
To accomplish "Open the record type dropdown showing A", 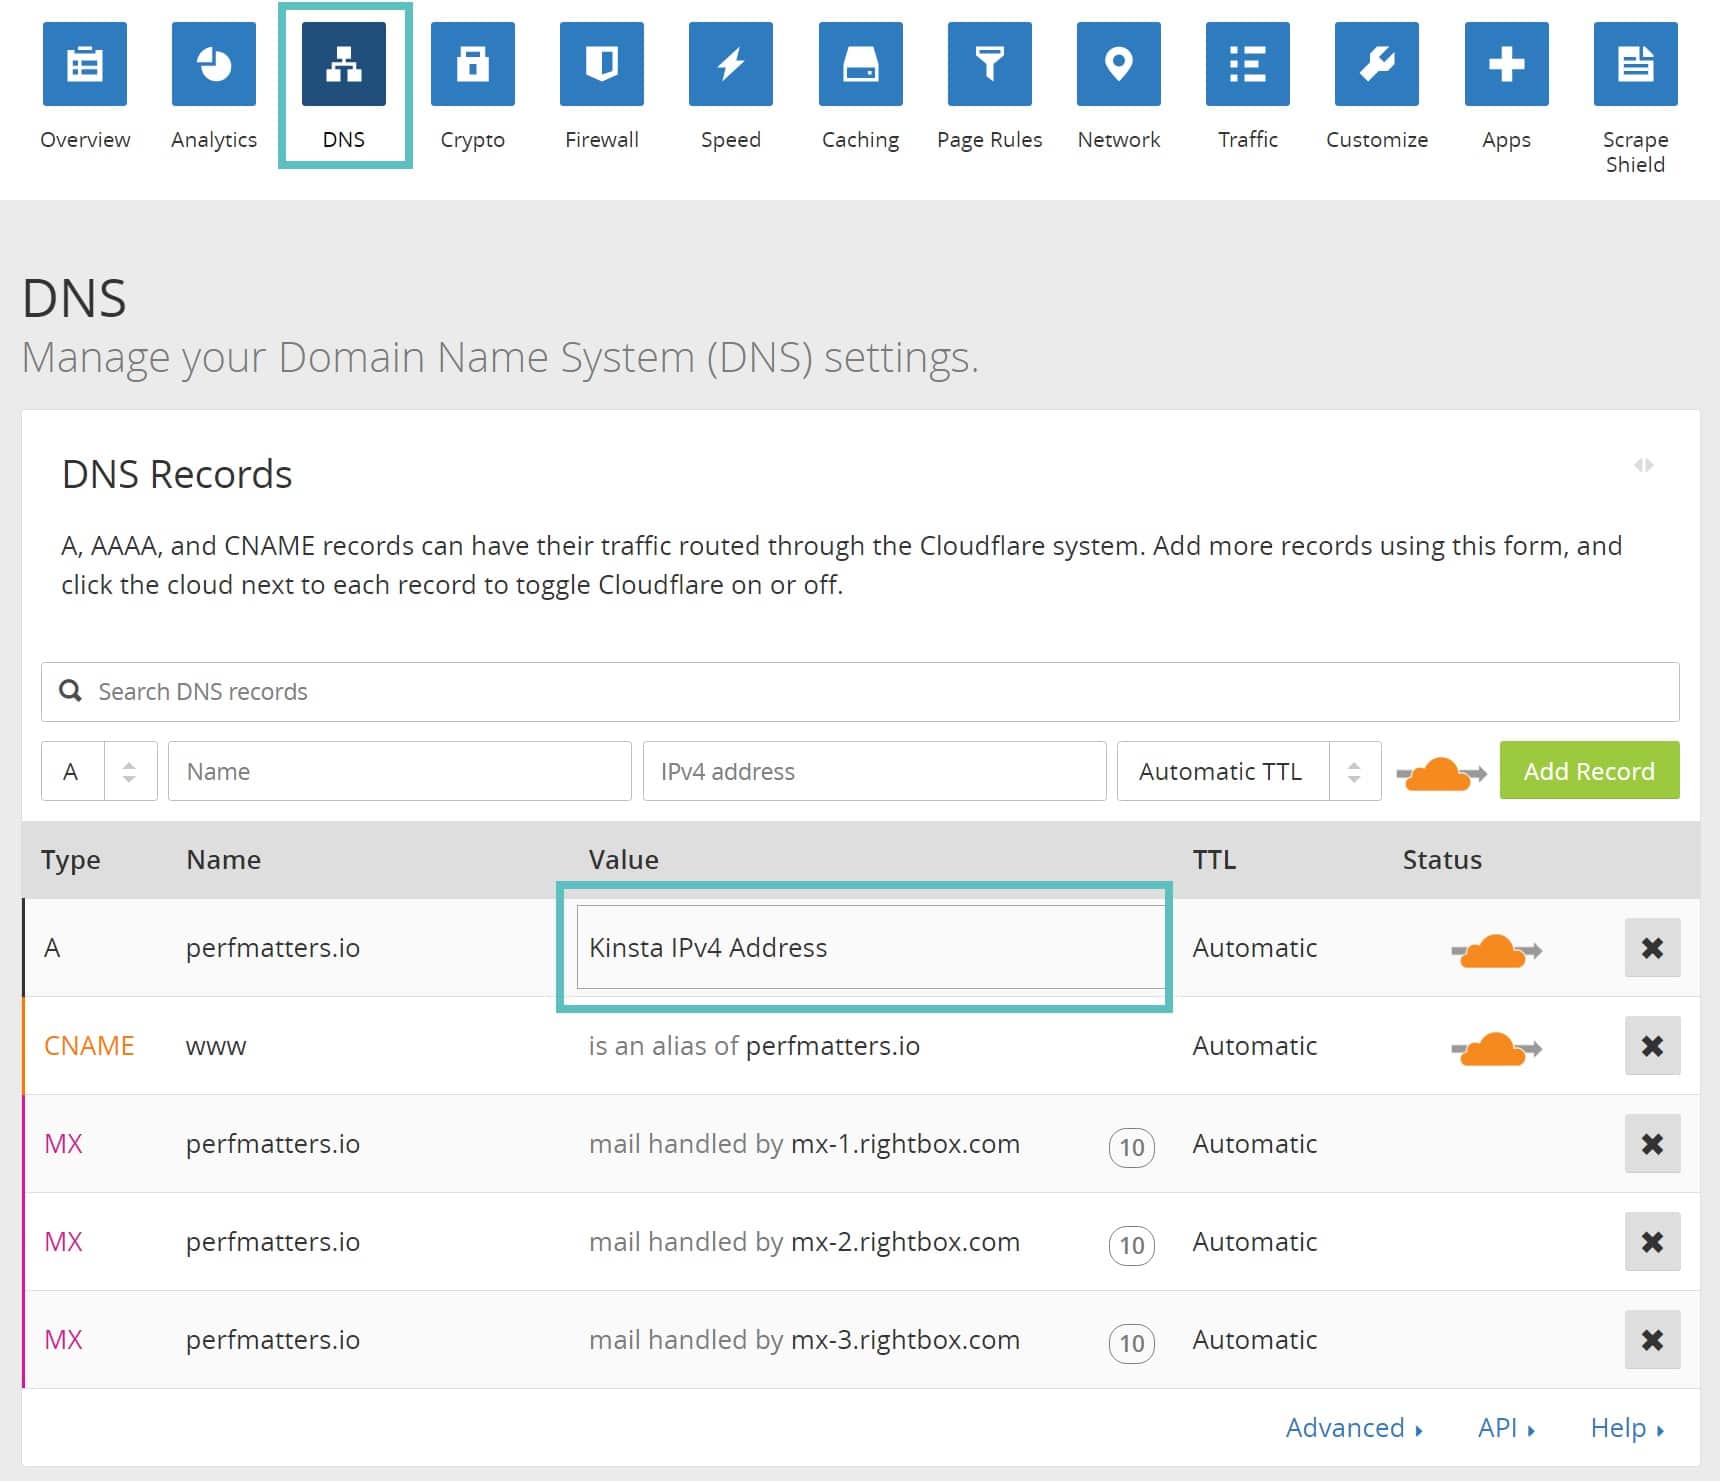I will (98, 771).
